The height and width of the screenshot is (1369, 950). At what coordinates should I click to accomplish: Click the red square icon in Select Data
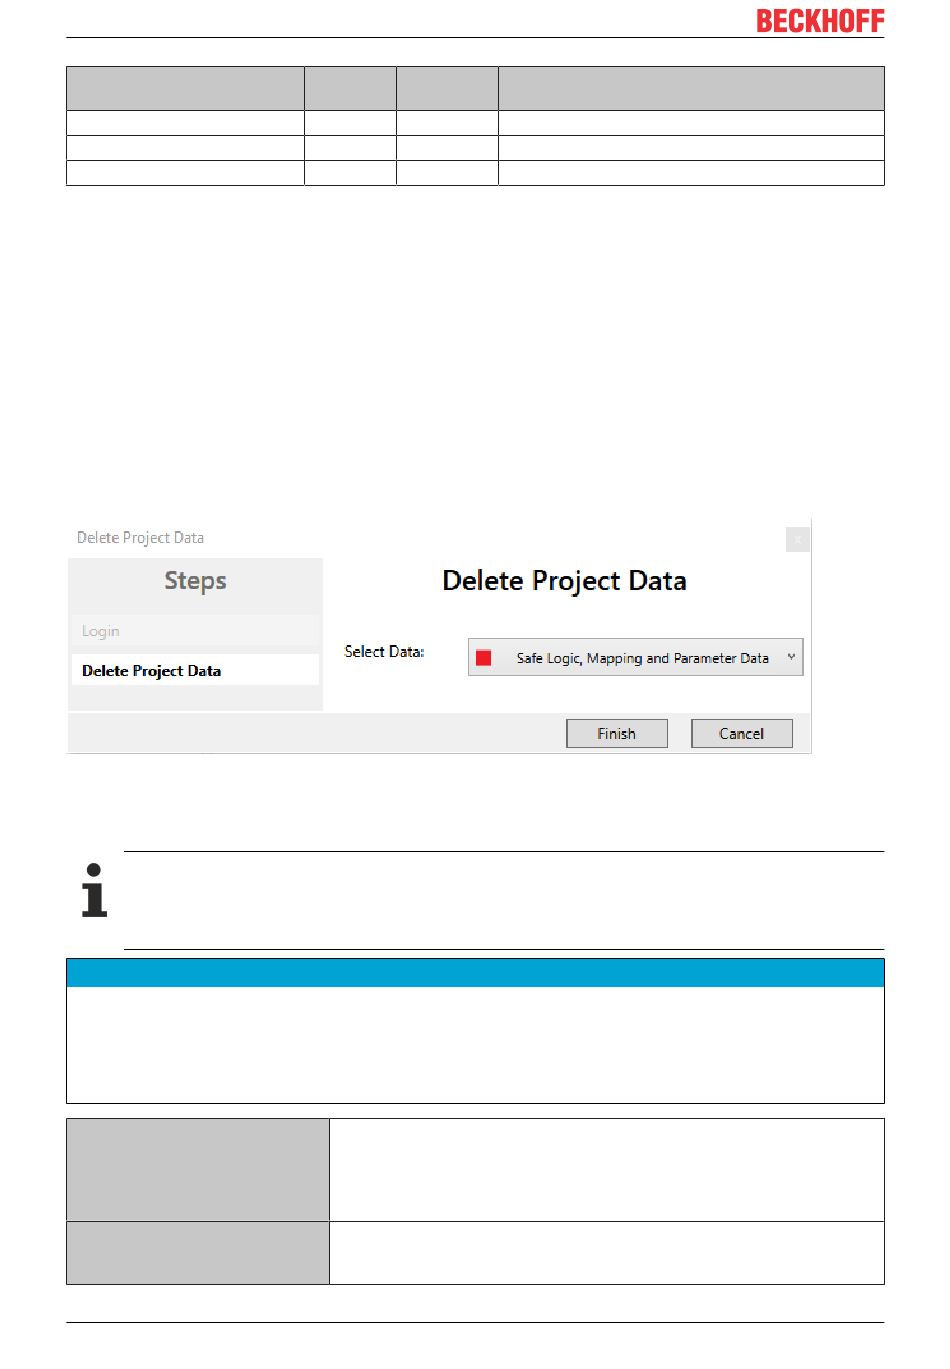[x=484, y=658]
